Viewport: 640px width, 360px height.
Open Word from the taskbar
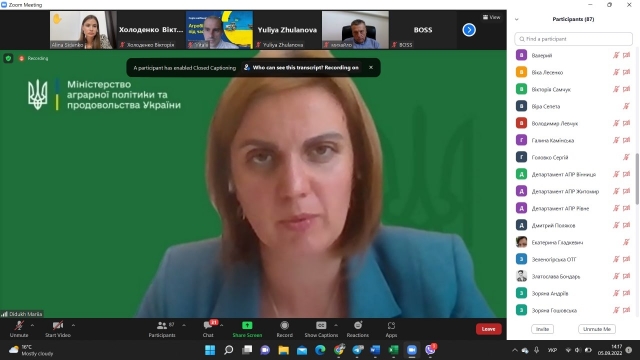375,350
